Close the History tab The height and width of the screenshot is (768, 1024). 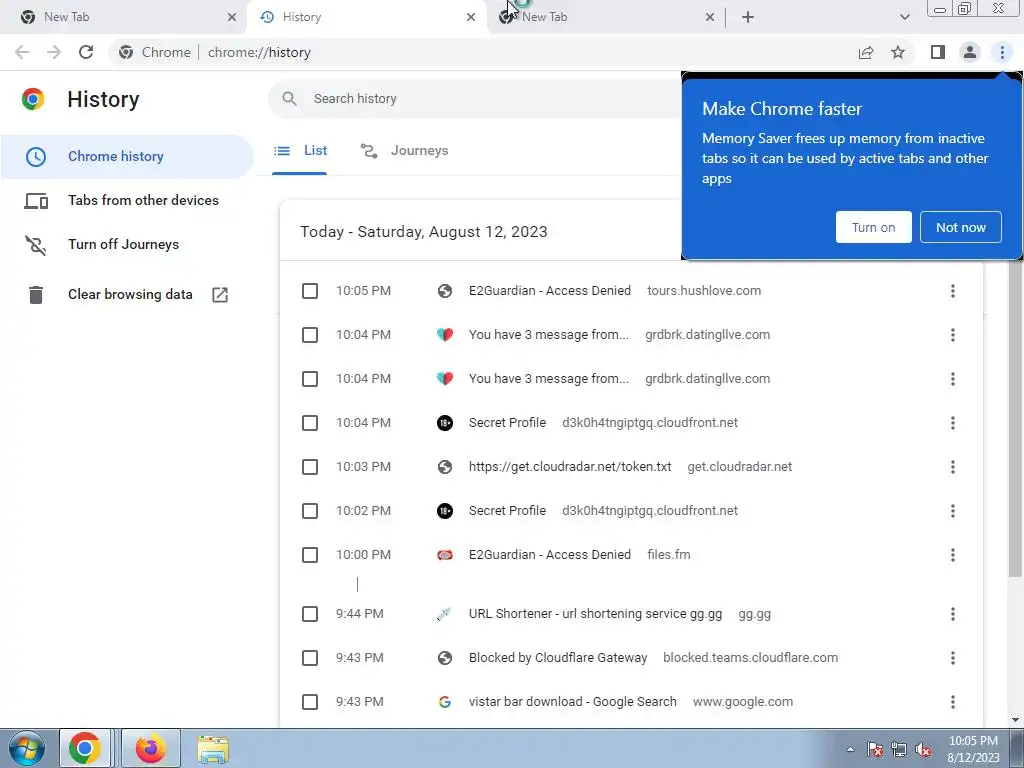(x=471, y=17)
